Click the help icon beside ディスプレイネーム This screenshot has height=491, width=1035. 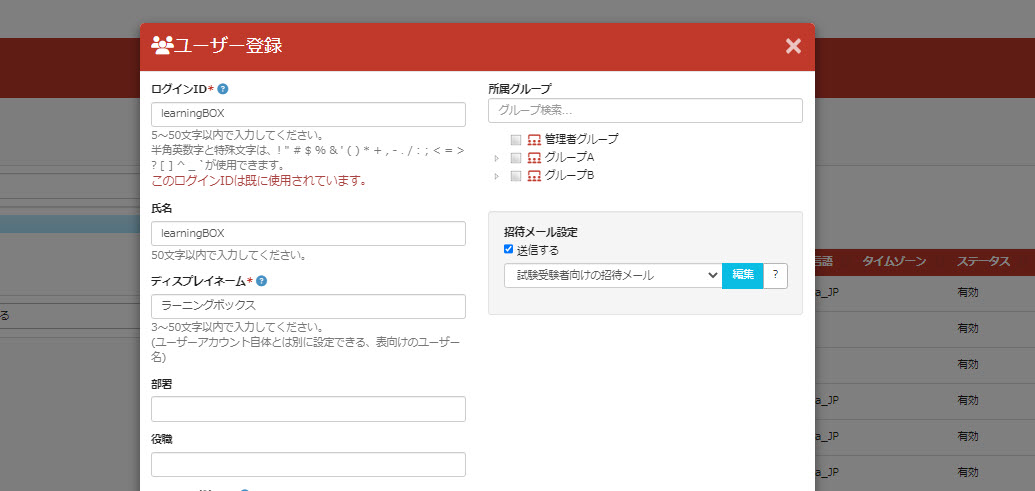[261, 282]
